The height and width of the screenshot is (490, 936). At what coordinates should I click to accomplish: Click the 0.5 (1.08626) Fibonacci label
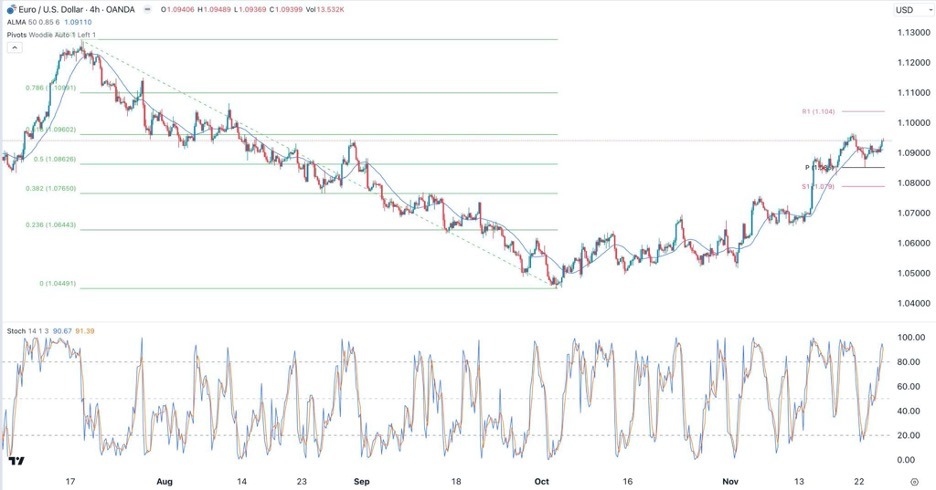coord(54,159)
